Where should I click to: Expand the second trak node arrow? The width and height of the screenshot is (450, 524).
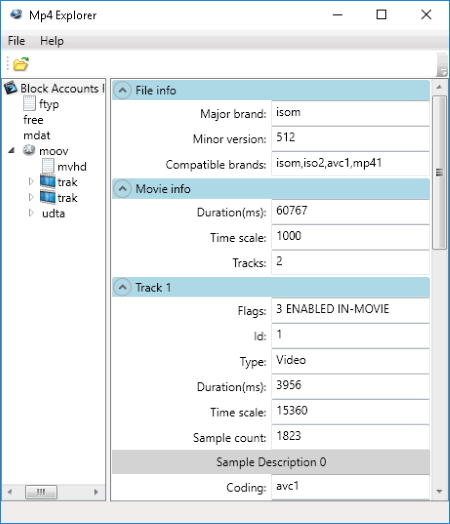(x=31, y=197)
